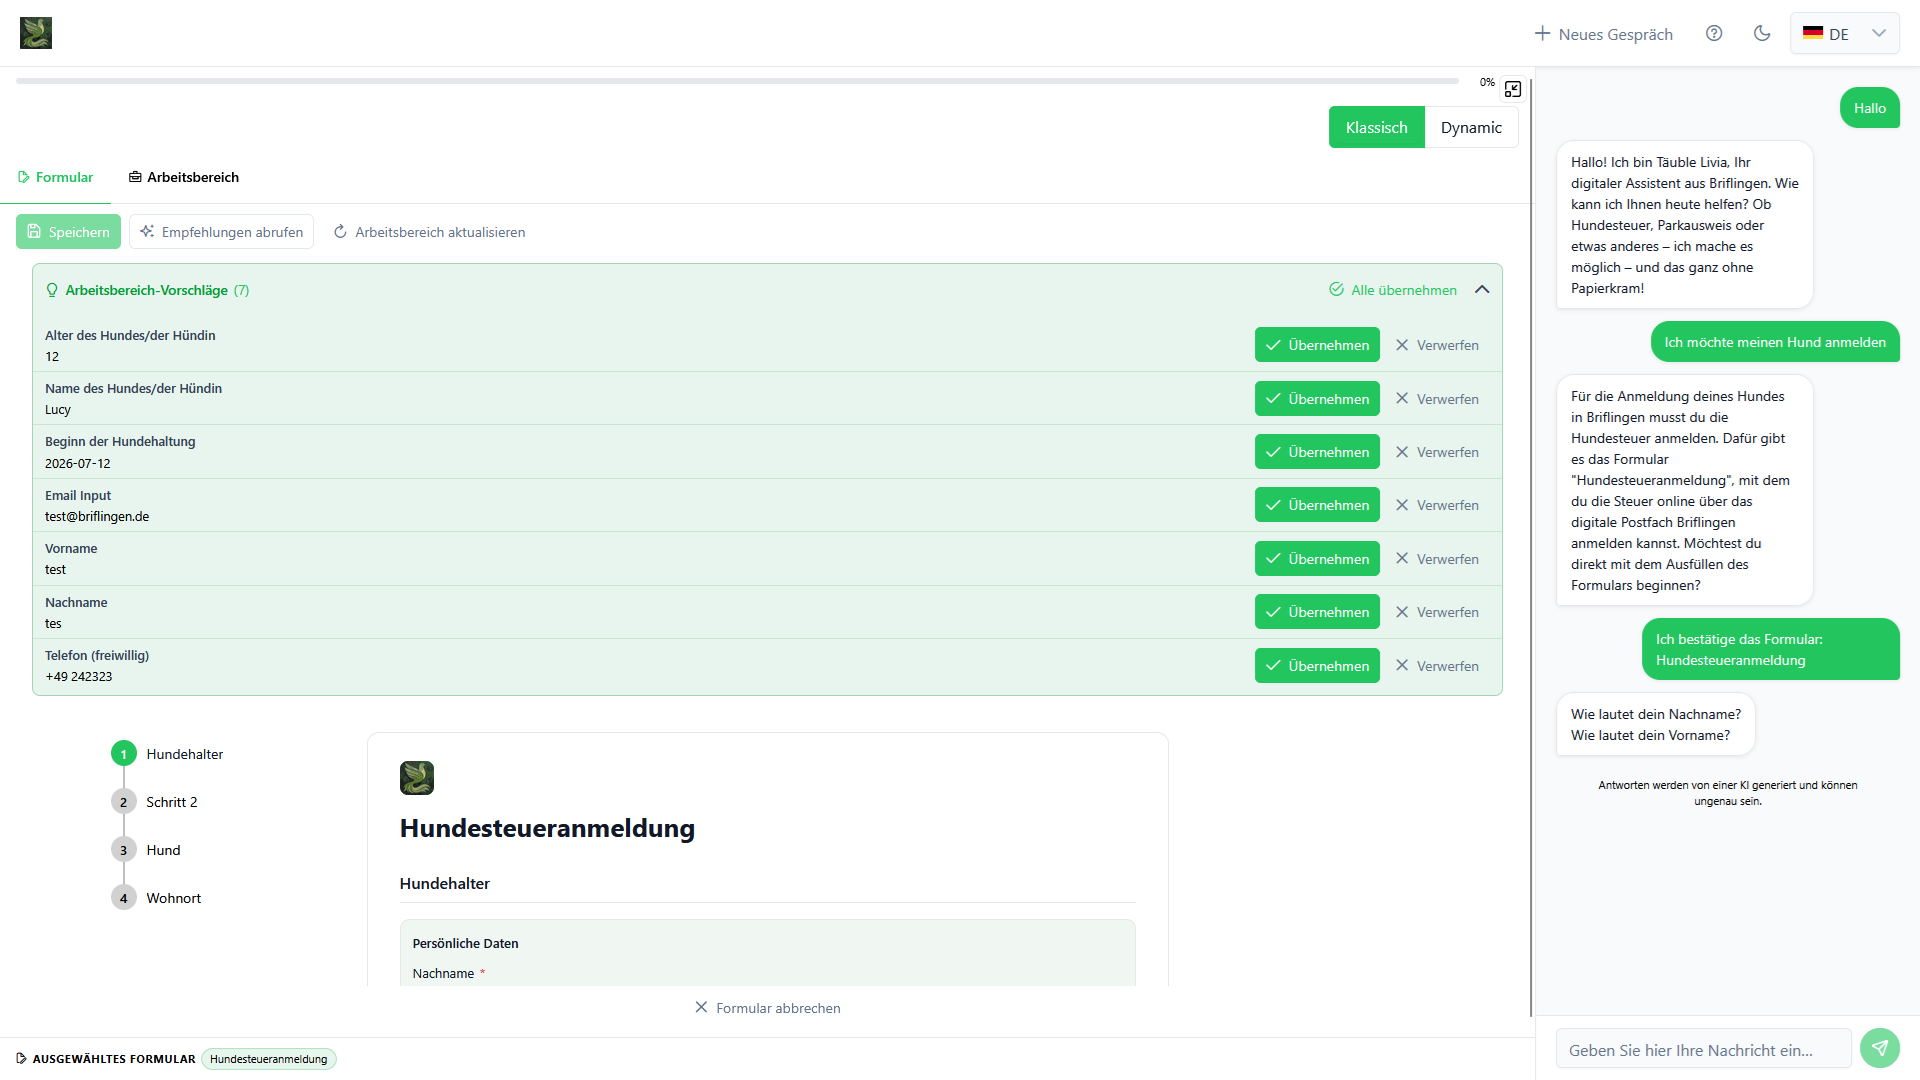Go to step 1 Hundehalter

click(167, 754)
